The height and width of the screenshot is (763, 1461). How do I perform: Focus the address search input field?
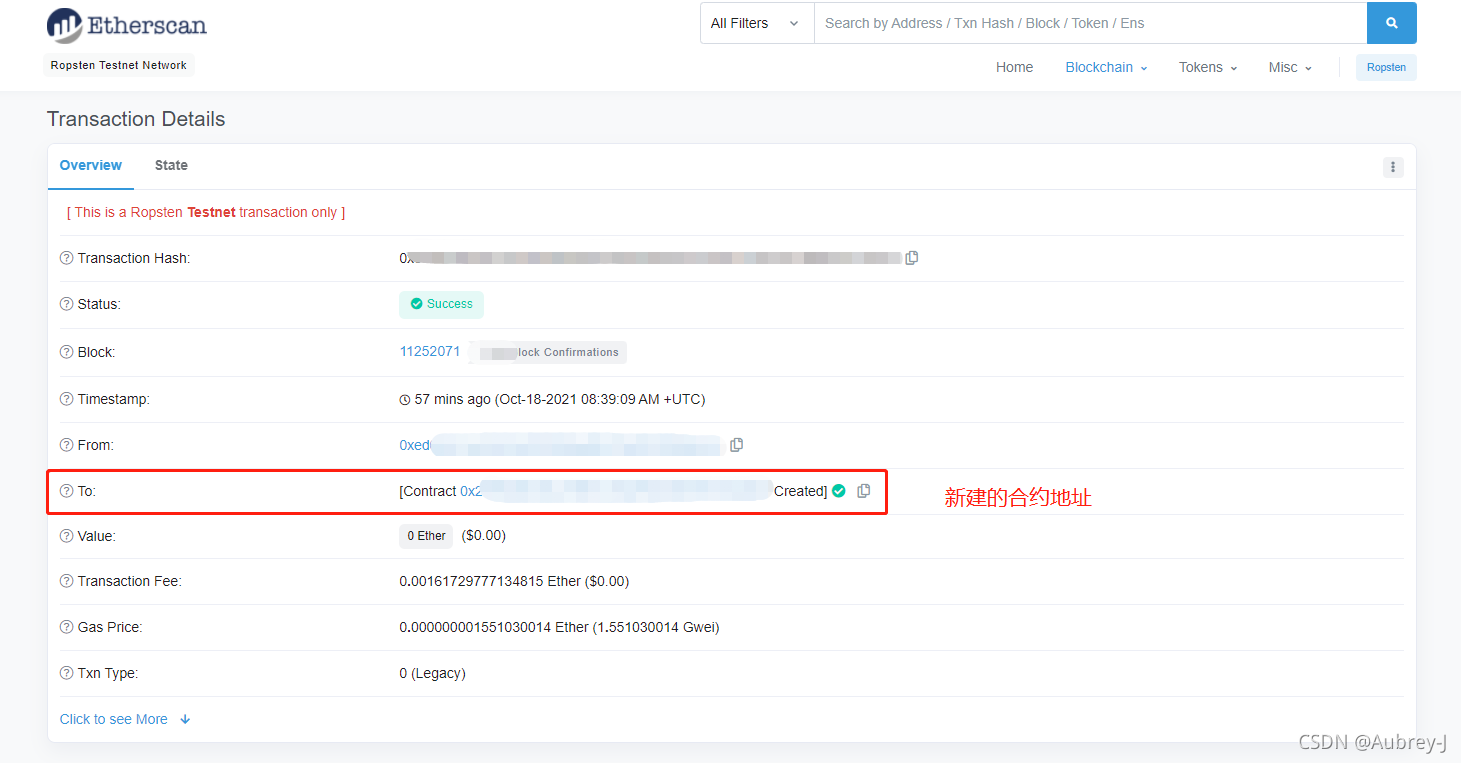[x=1090, y=23]
